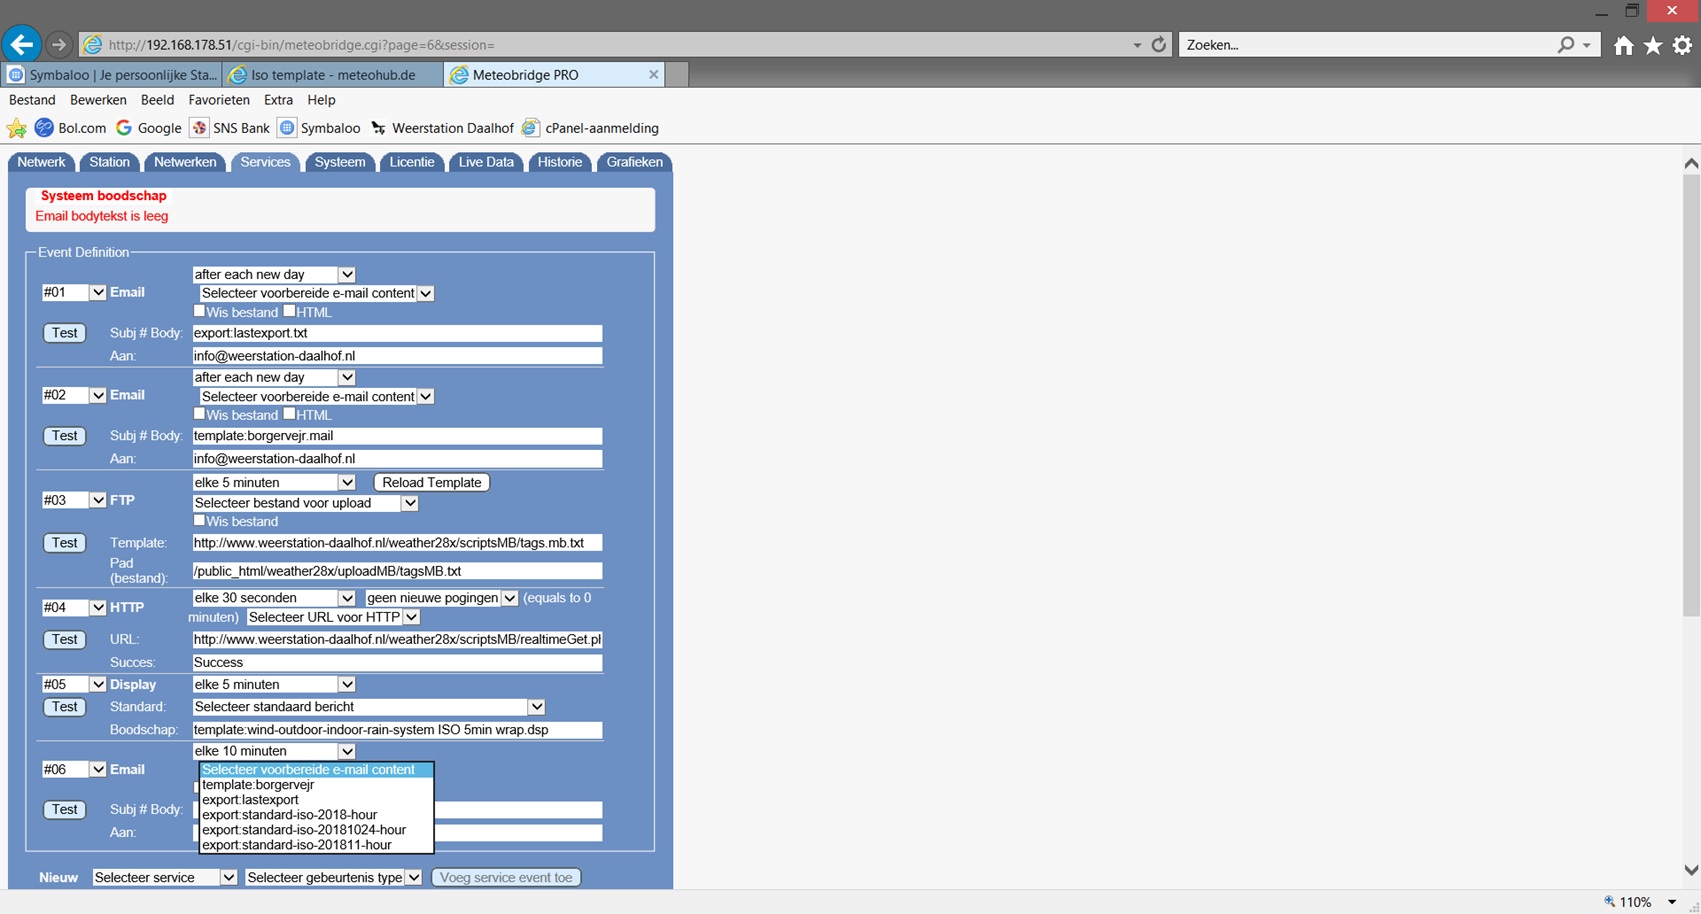The height and width of the screenshot is (914, 1701).
Task: Open the Symbaloo bookmark
Action: click(320, 128)
